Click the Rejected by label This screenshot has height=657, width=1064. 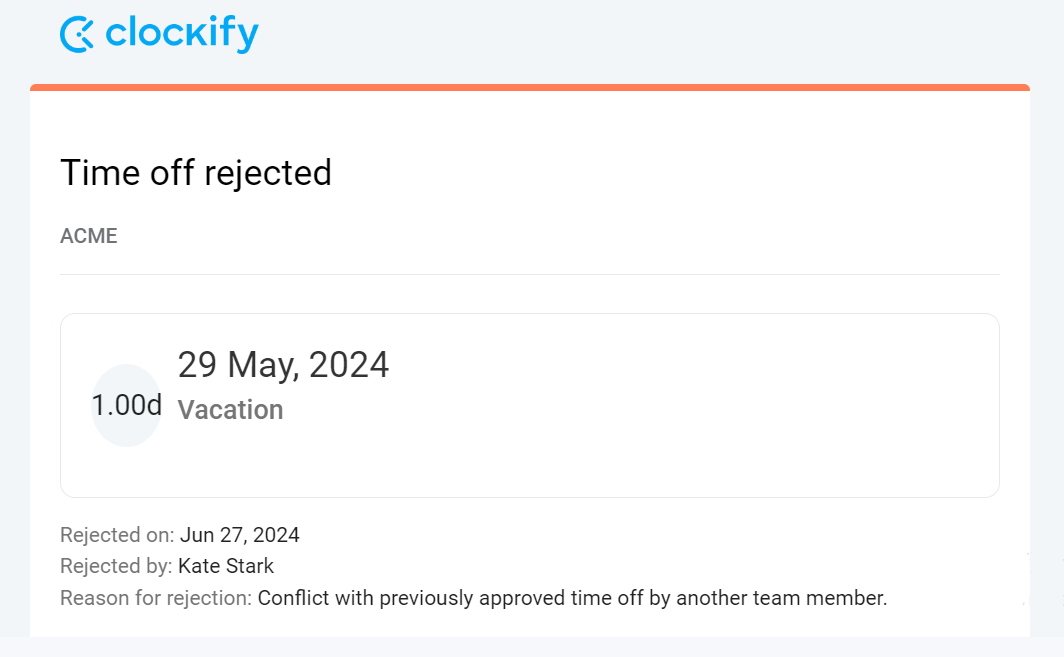(116, 566)
